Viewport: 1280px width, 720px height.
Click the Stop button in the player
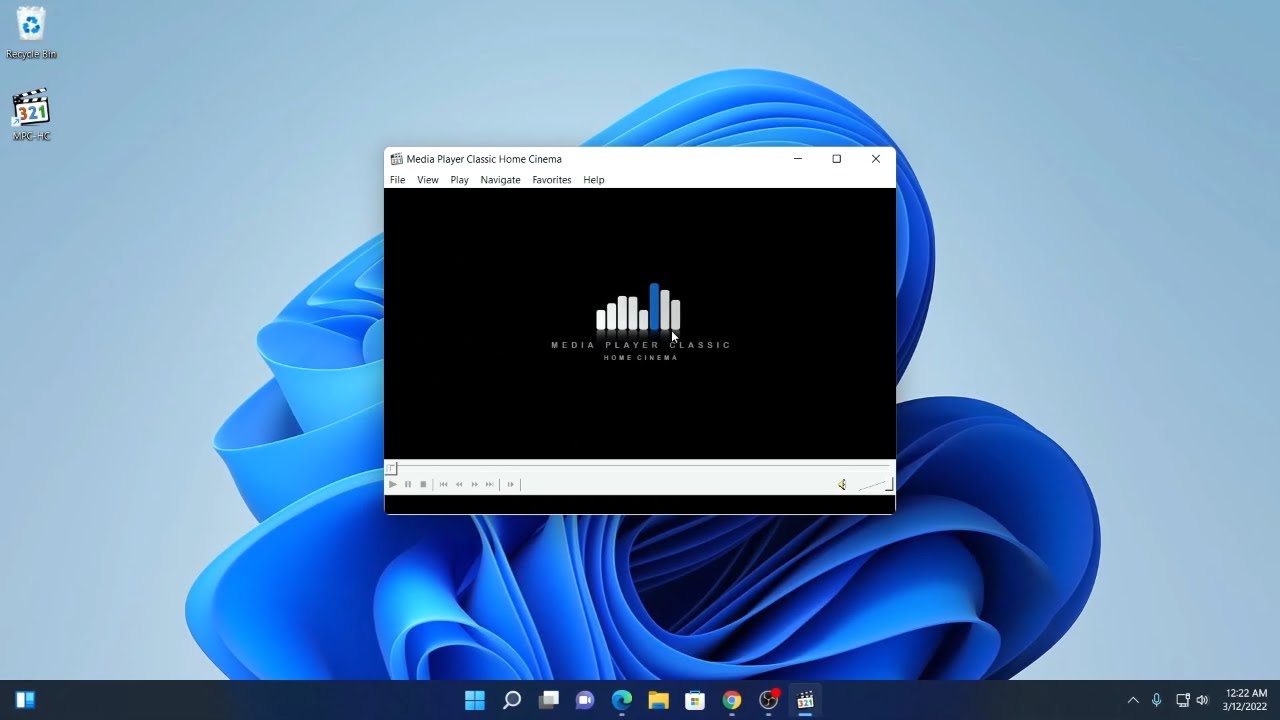point(423,484)
